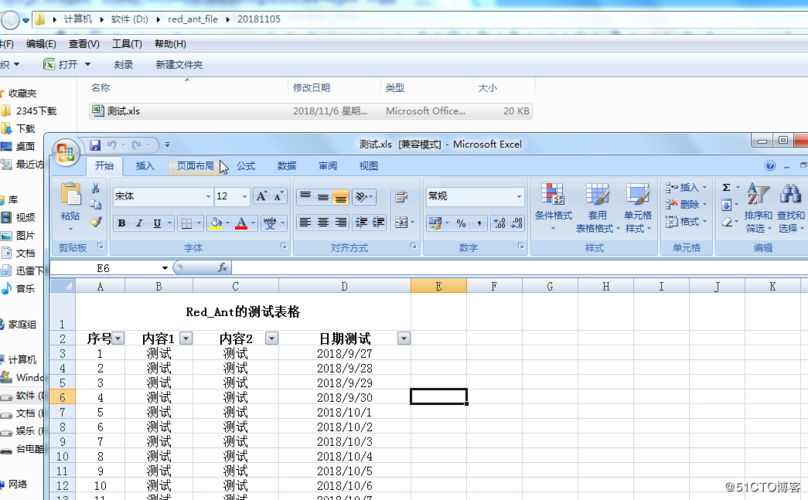Switch to 数据 ribbon tab

click(287, 166)
